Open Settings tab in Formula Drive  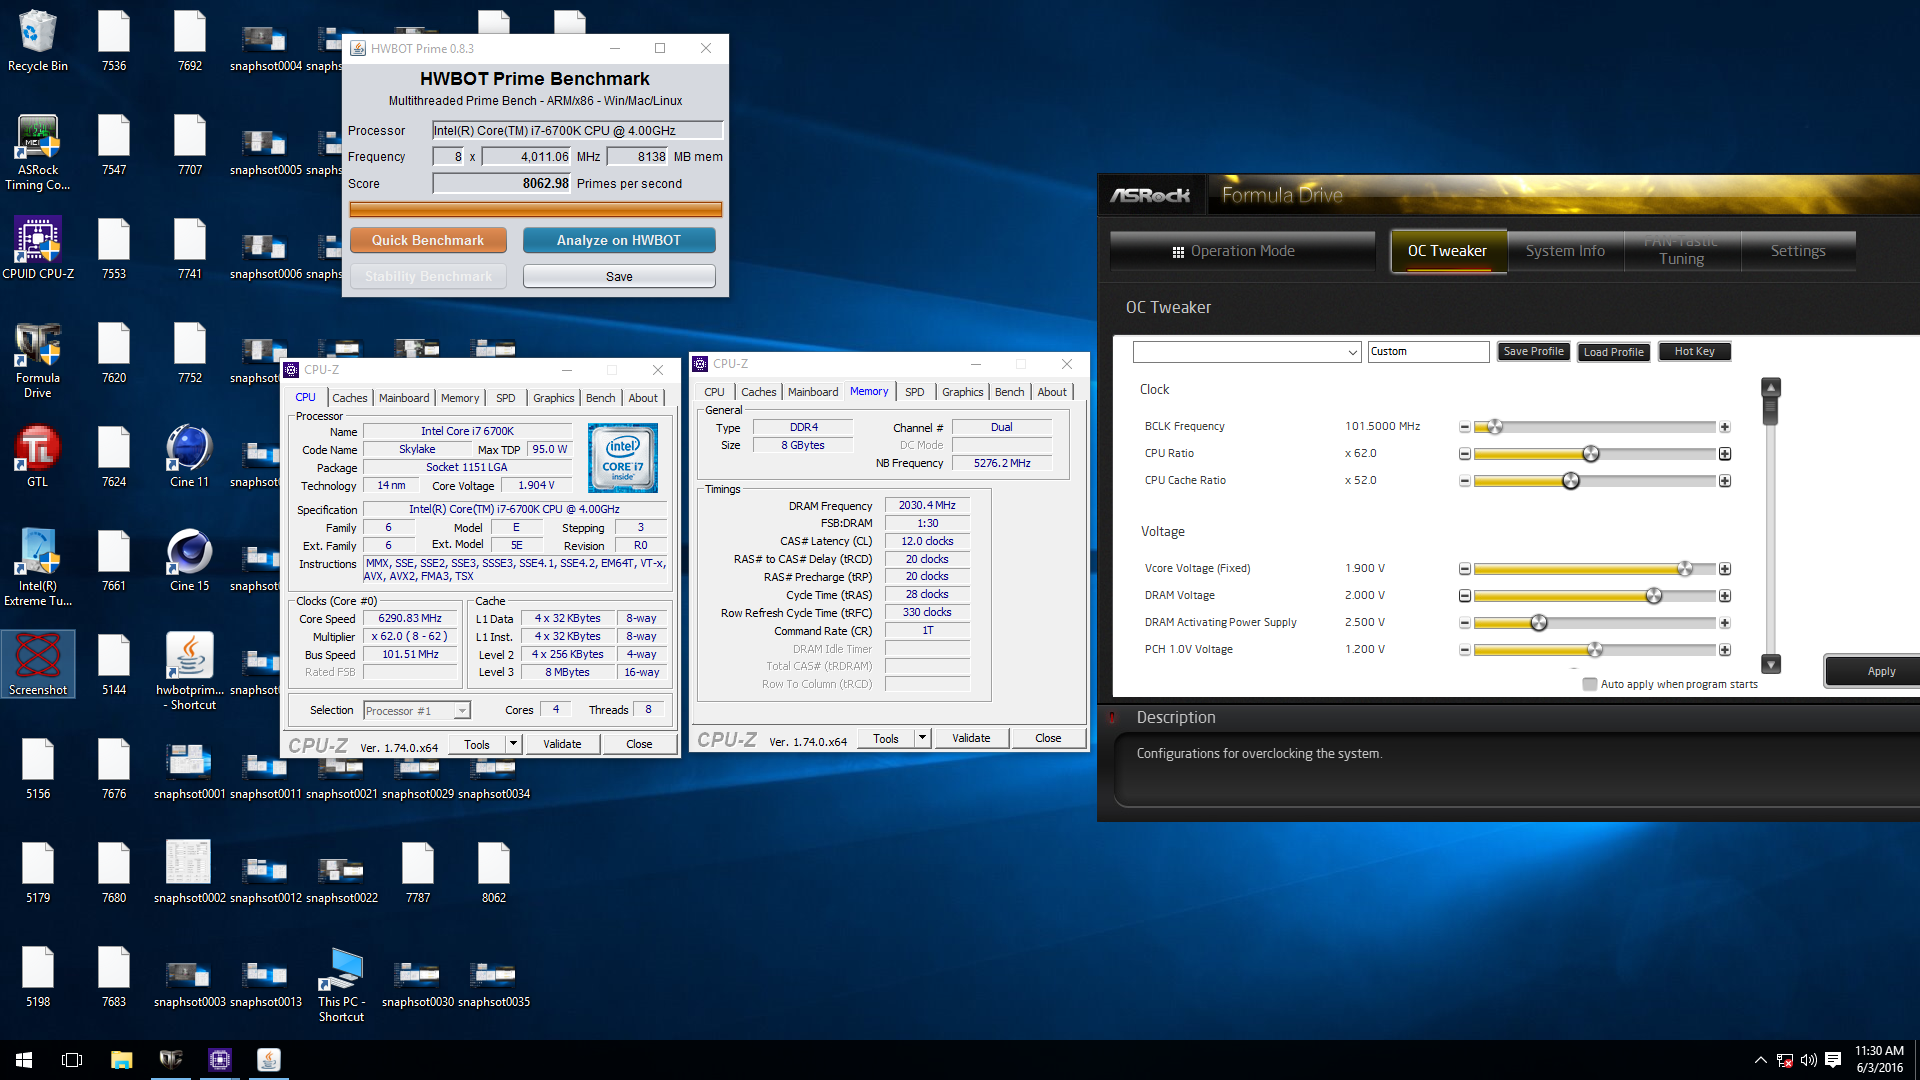tap(1798, 251)
